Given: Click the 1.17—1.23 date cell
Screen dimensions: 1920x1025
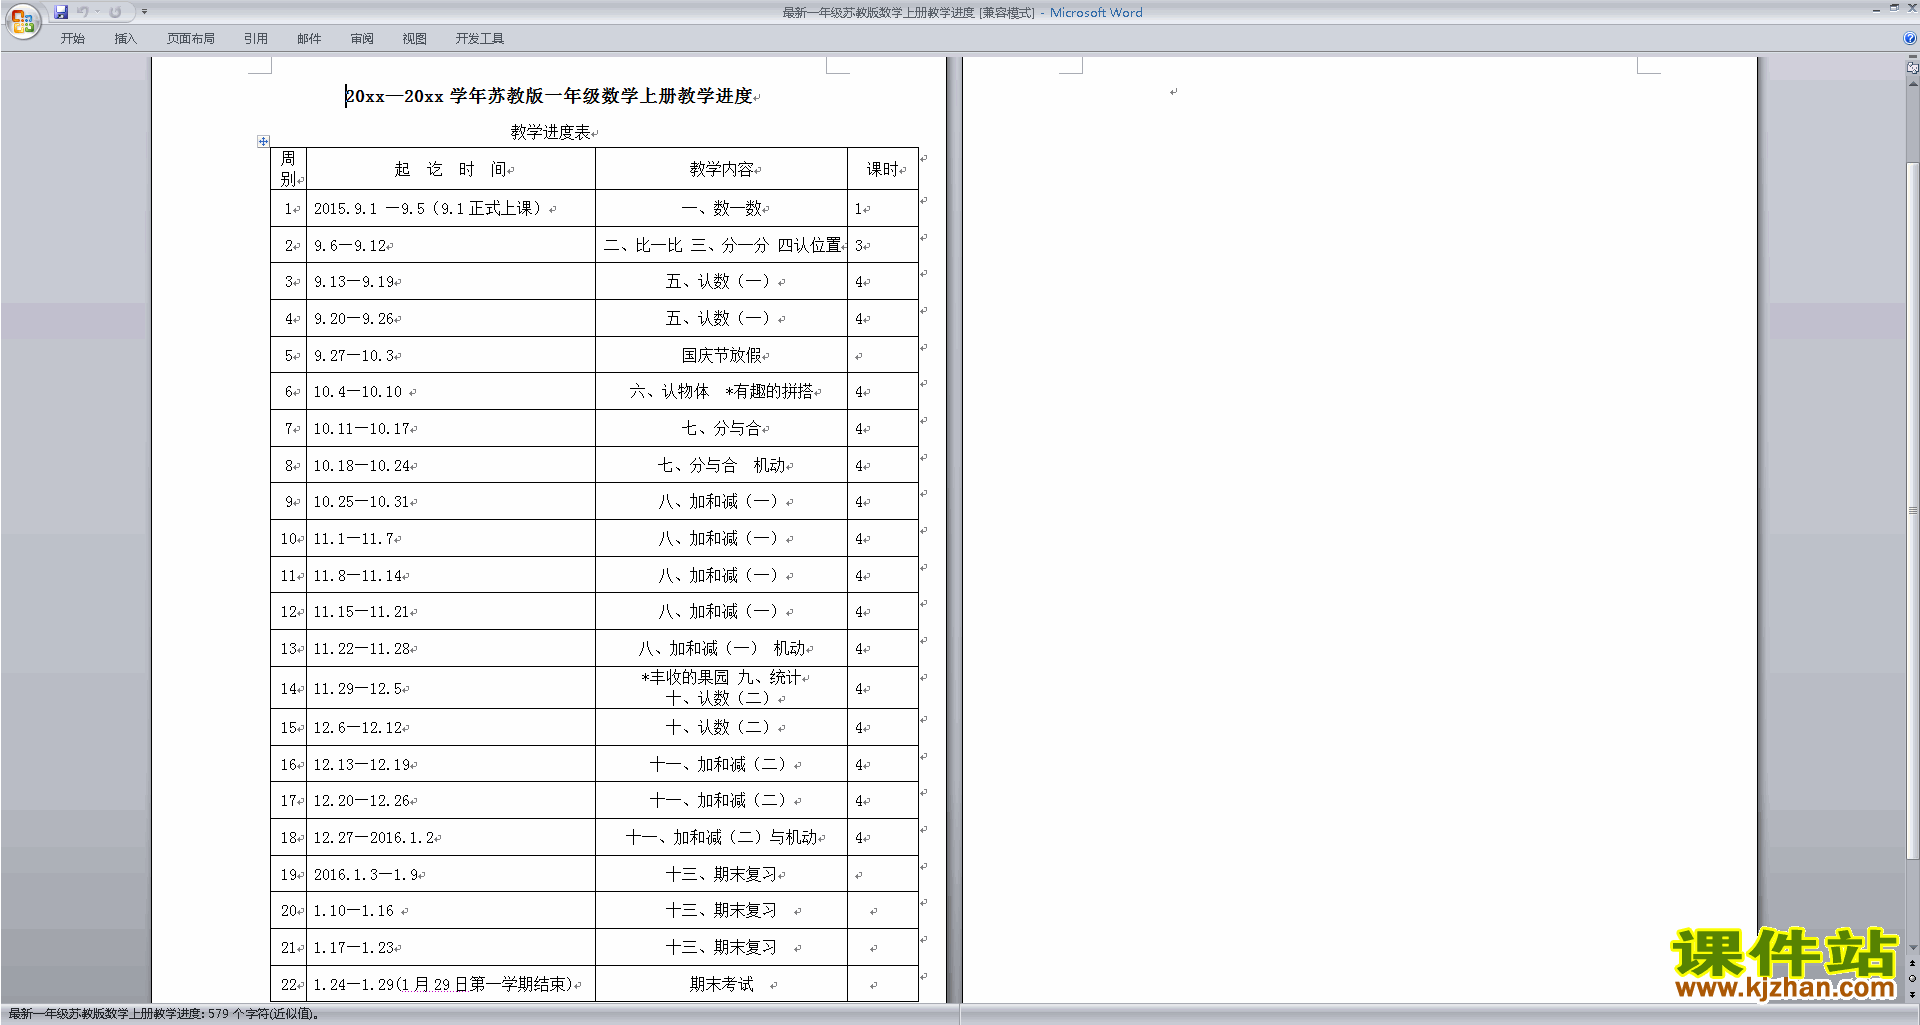Looking at the screenshot, I should pyautogui.click(x=451, y=947).
